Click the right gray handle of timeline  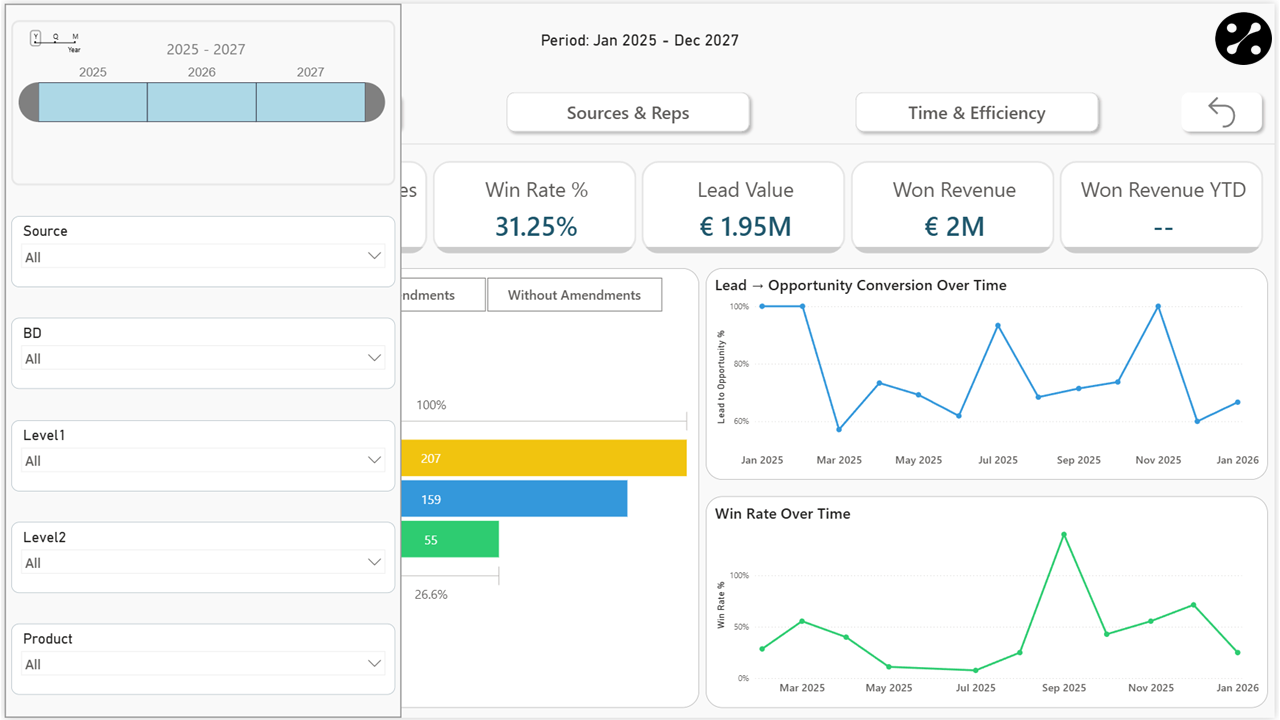[x=375, y=103]
